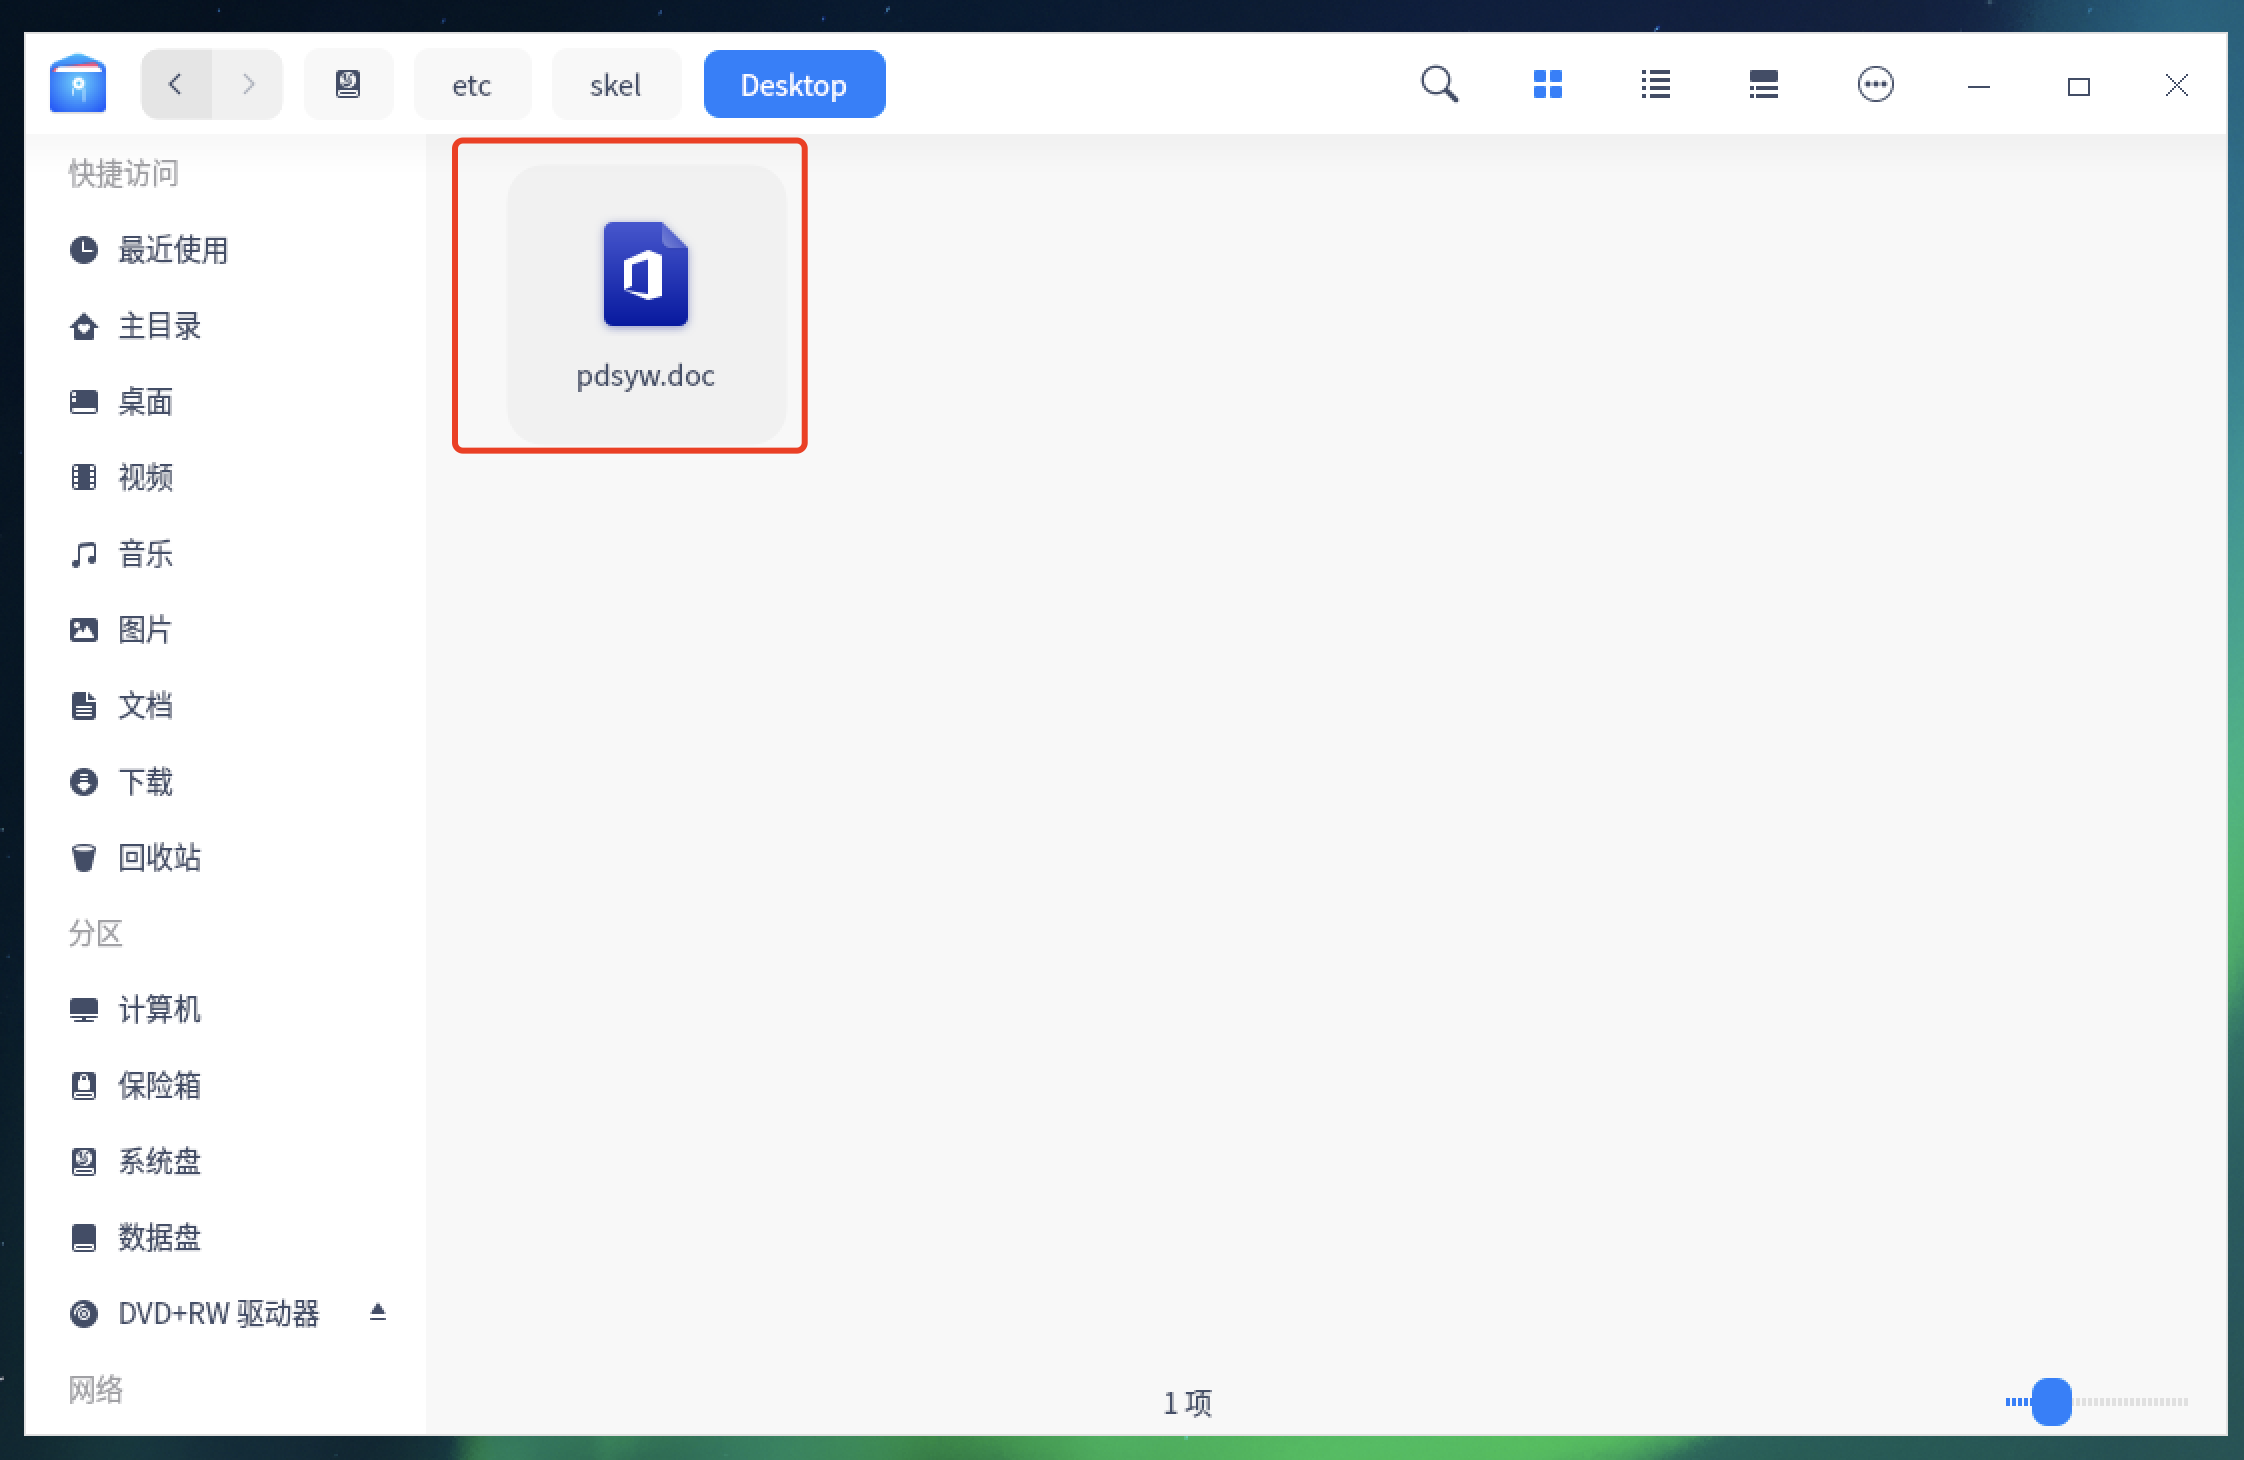Eject the DVD+RW drive
Image resolution: width=2244 pixels, height=1460 pixels.
(378, 1312)
